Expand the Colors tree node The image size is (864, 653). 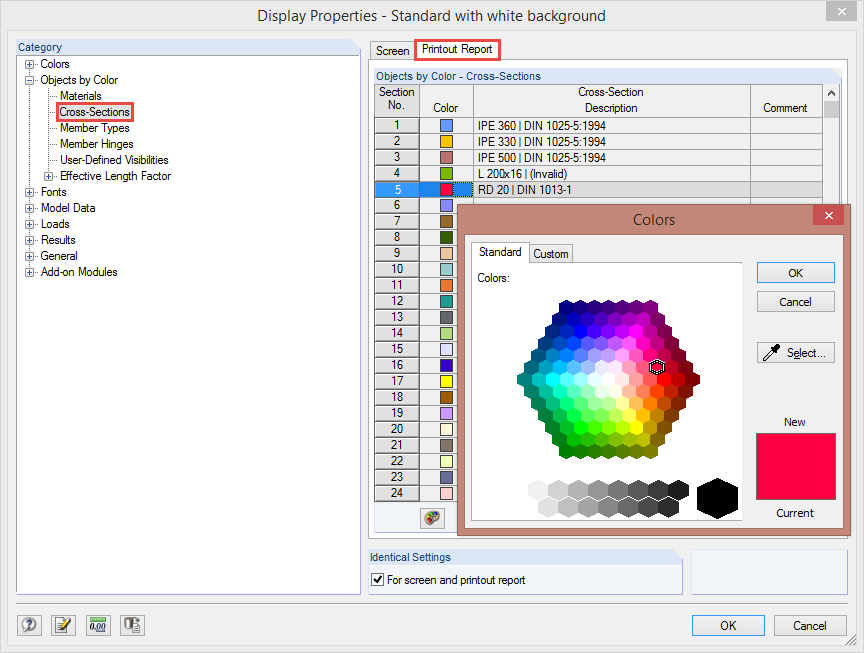tap(29, 64)
